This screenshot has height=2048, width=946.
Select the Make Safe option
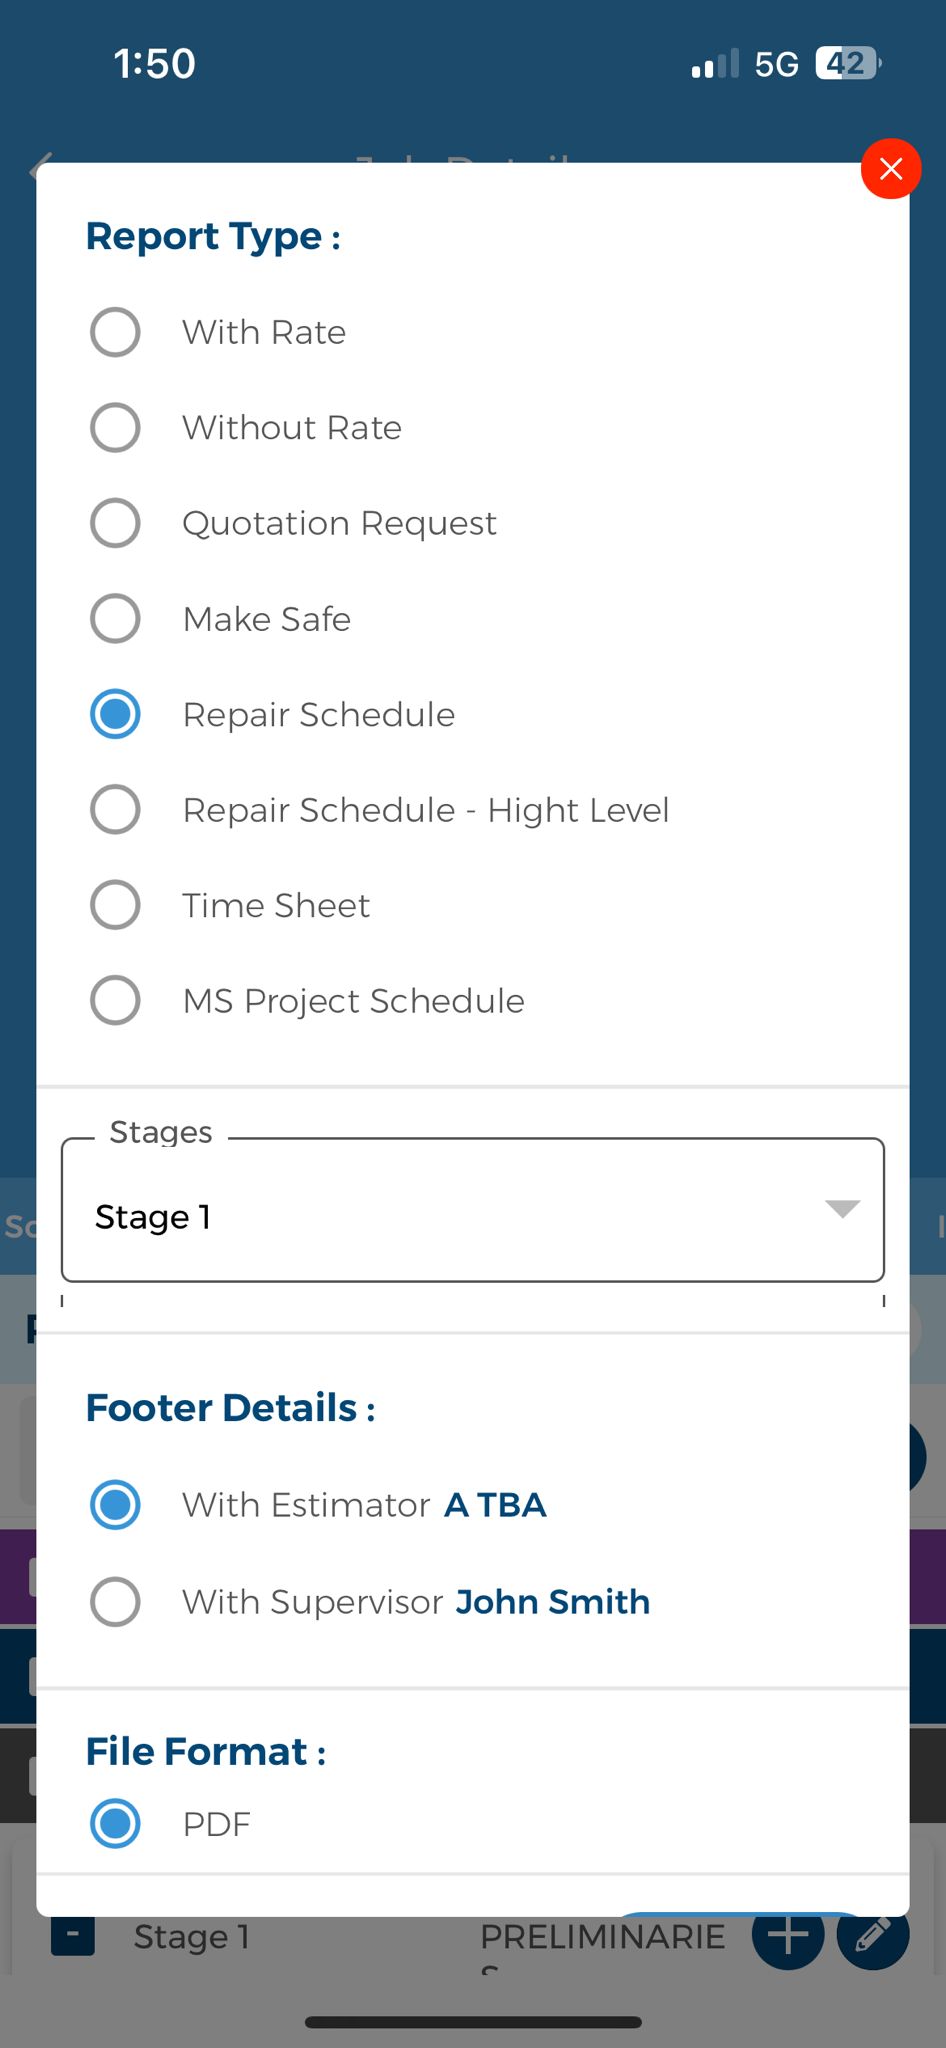pos(116,619)
